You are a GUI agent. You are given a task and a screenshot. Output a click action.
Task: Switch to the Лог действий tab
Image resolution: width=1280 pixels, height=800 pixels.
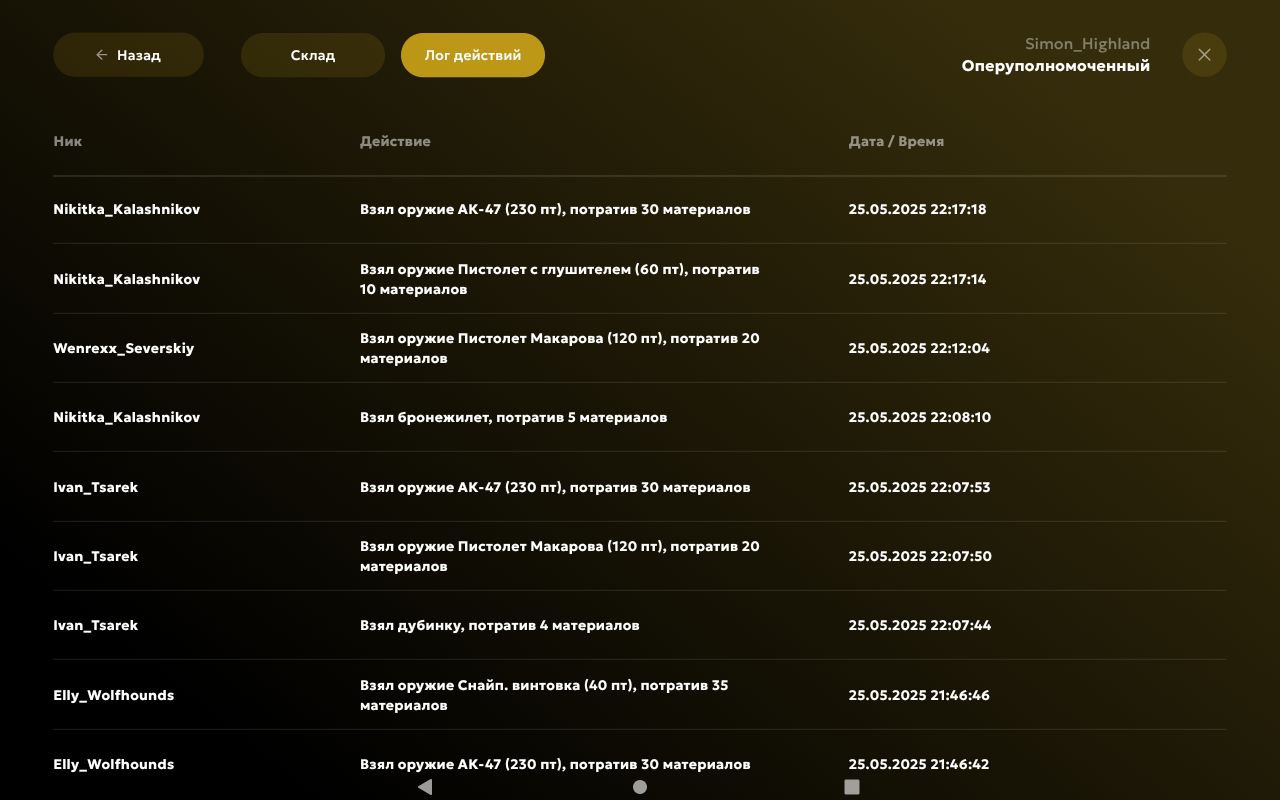point(473,55)
